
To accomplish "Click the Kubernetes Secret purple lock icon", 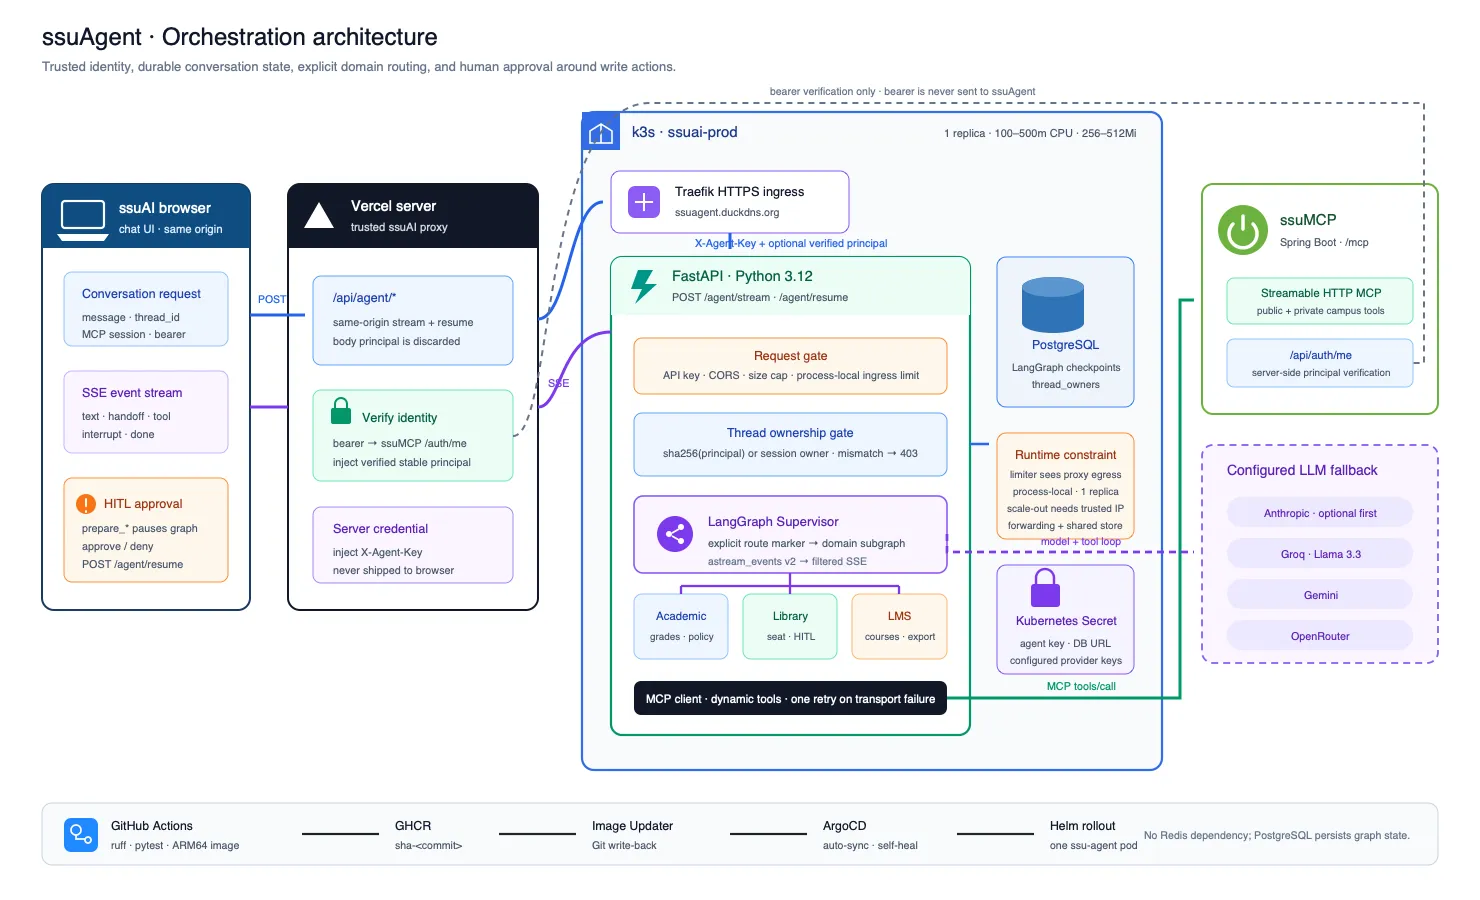I will (x=1045, y=588).
